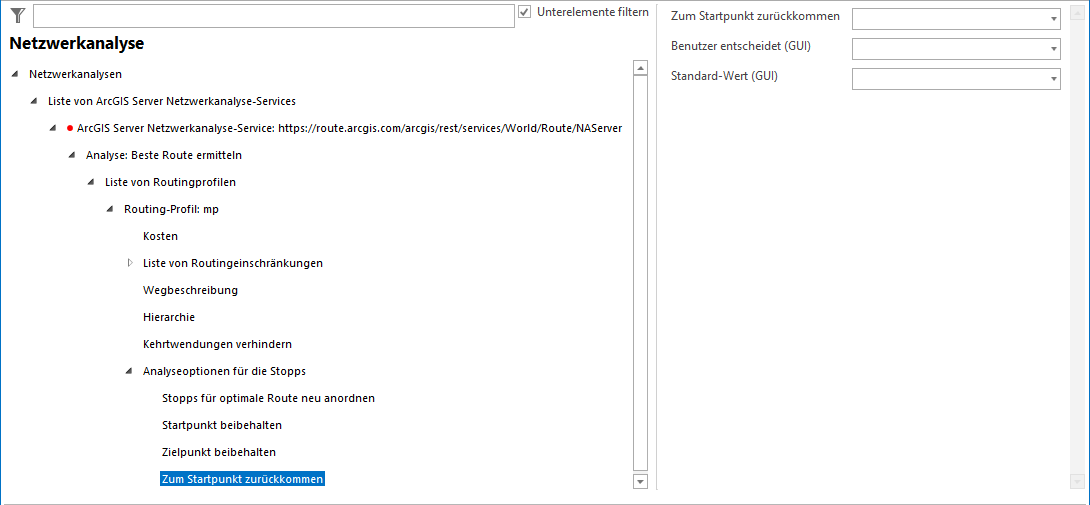
Task: Select the Hierarchie tree item
Action: pyautogui.click(x=168, y=317)
